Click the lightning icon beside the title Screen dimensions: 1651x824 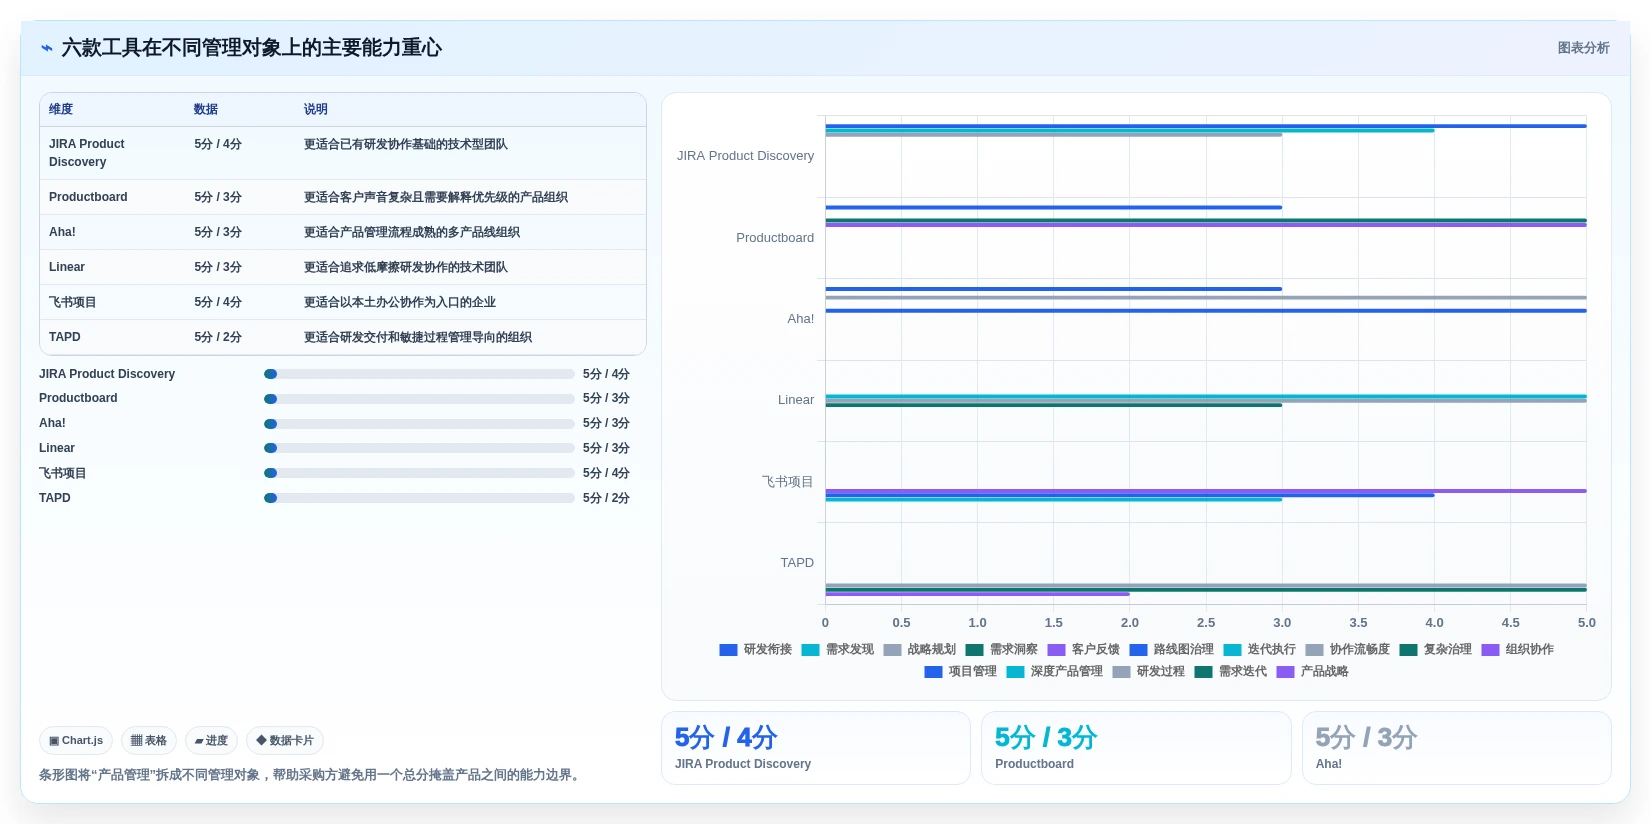(47, 48)
